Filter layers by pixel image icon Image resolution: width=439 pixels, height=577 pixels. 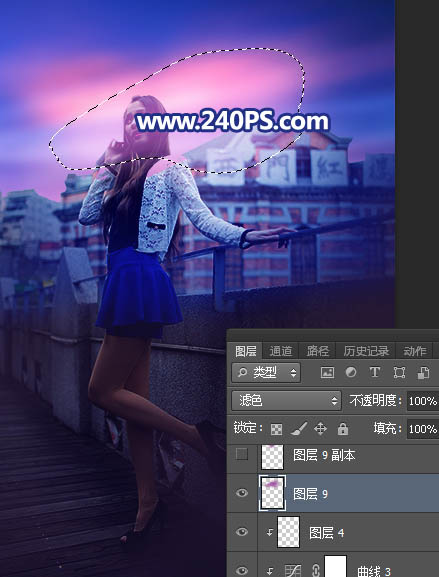(x=327, y=373)
